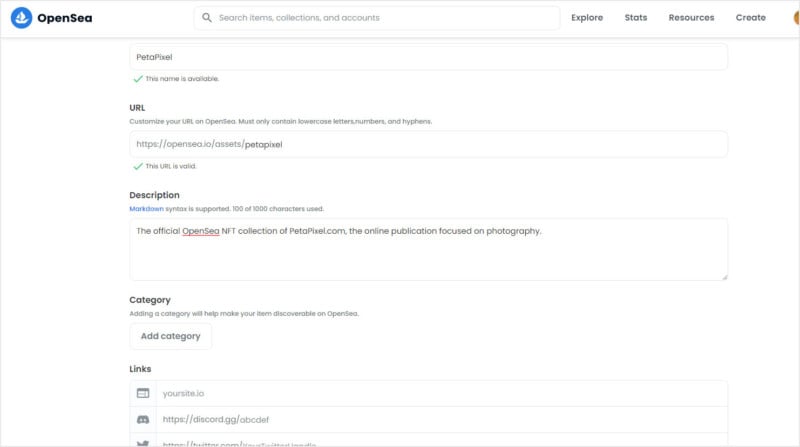Focus the search items, collections, and accounts field
Viewport: 800px width, 447px height.
coord(377,17)
